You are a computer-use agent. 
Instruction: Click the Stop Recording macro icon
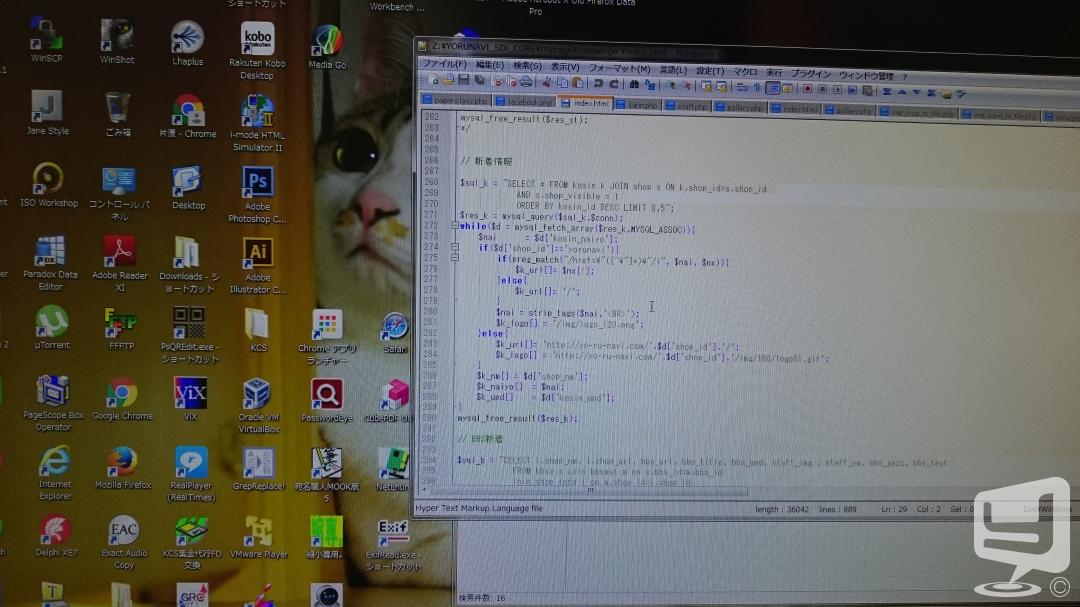[x=822, y=89]
